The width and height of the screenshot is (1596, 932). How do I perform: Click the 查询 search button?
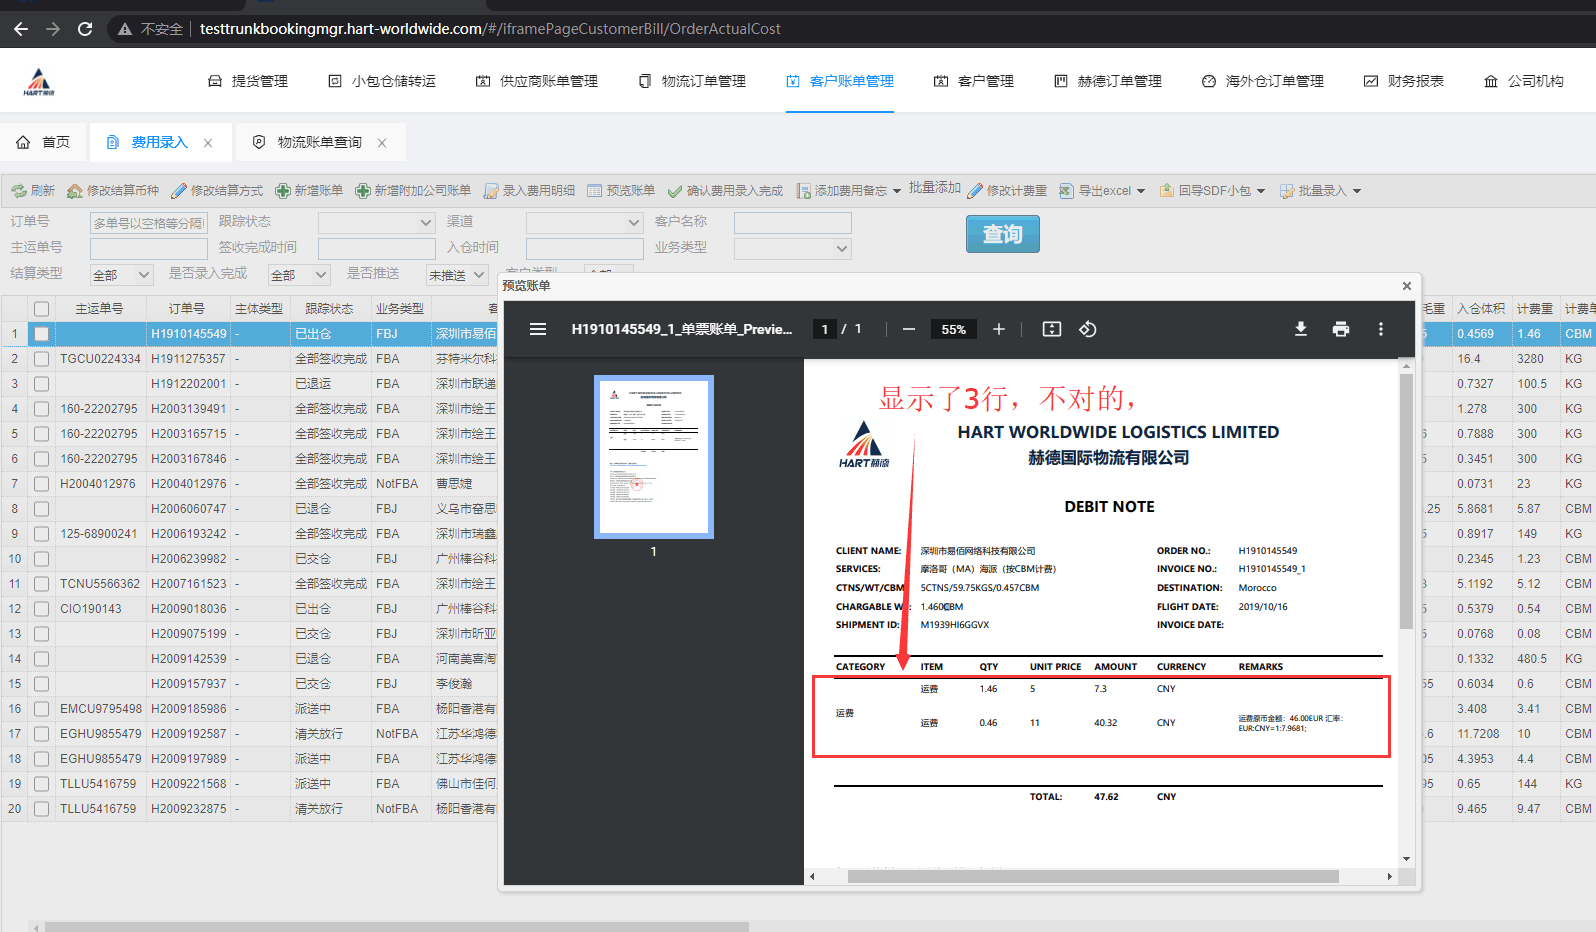(1002, 234)
